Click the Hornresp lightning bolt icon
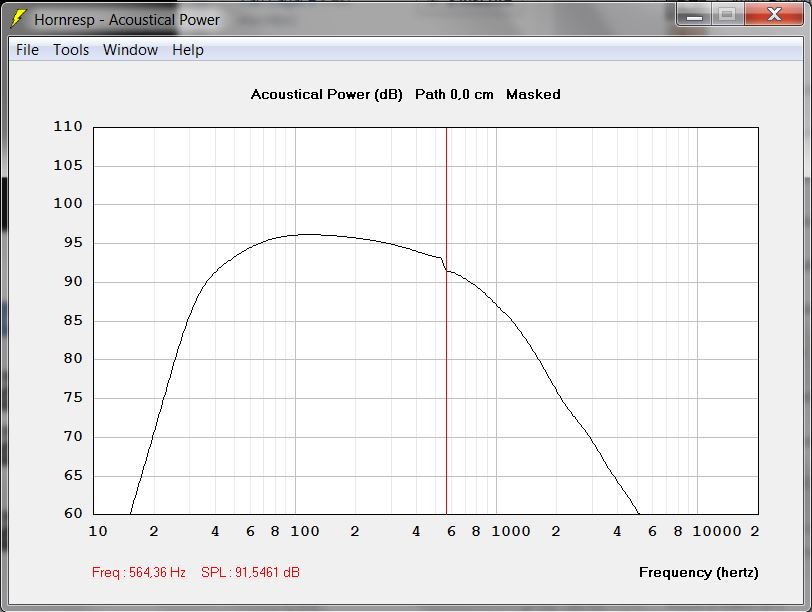Viewport: 812px width, 612px height. coord(18,19)
